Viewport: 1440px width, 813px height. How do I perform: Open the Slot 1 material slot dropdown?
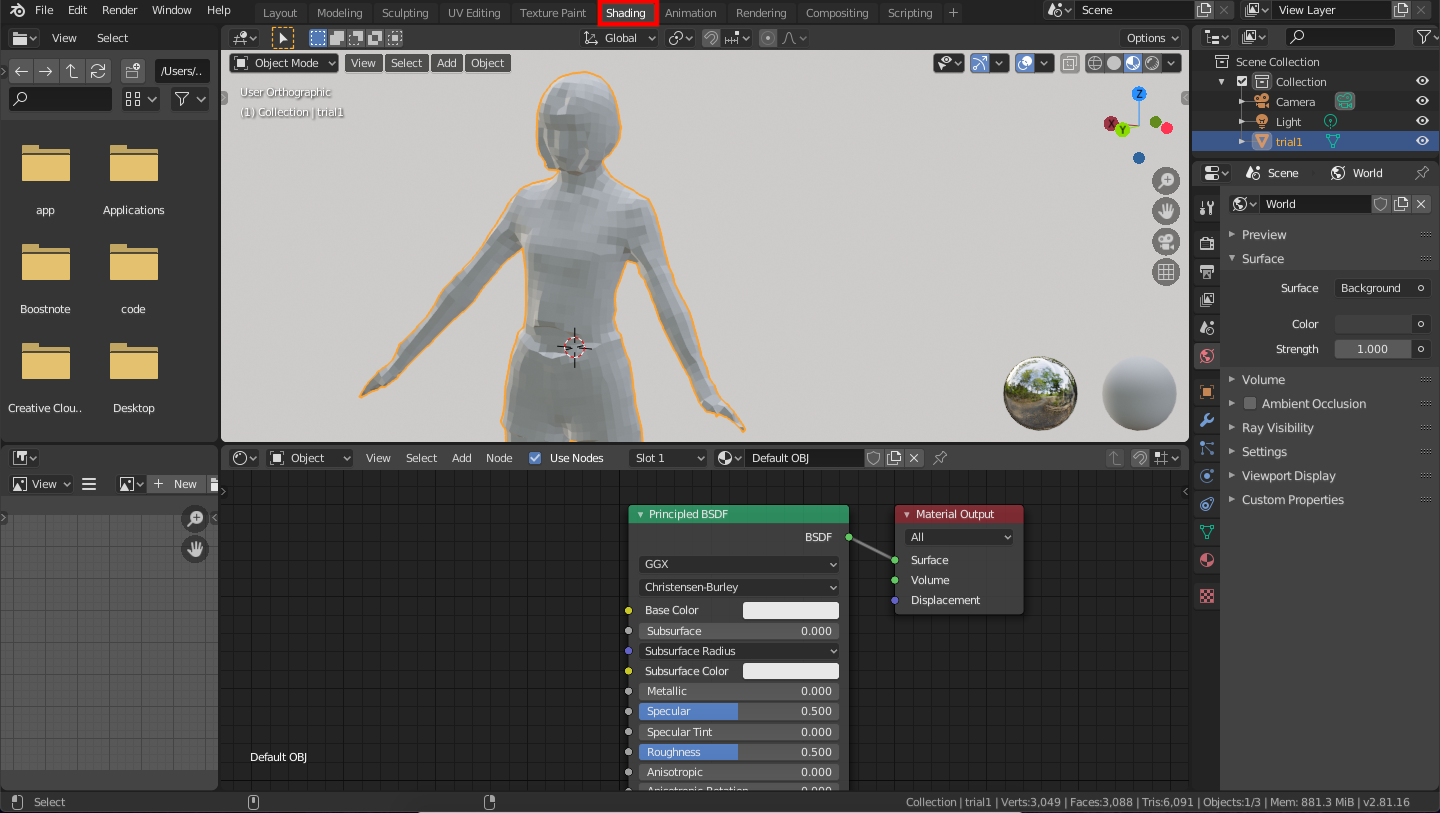click(669, 458)
